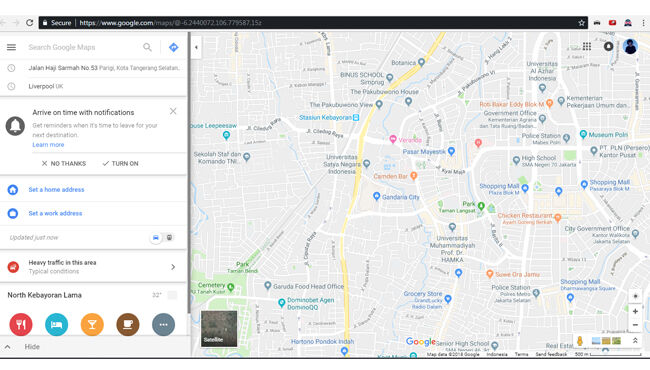
Task: Click the red browser extension icon
Action: point(612,23)
